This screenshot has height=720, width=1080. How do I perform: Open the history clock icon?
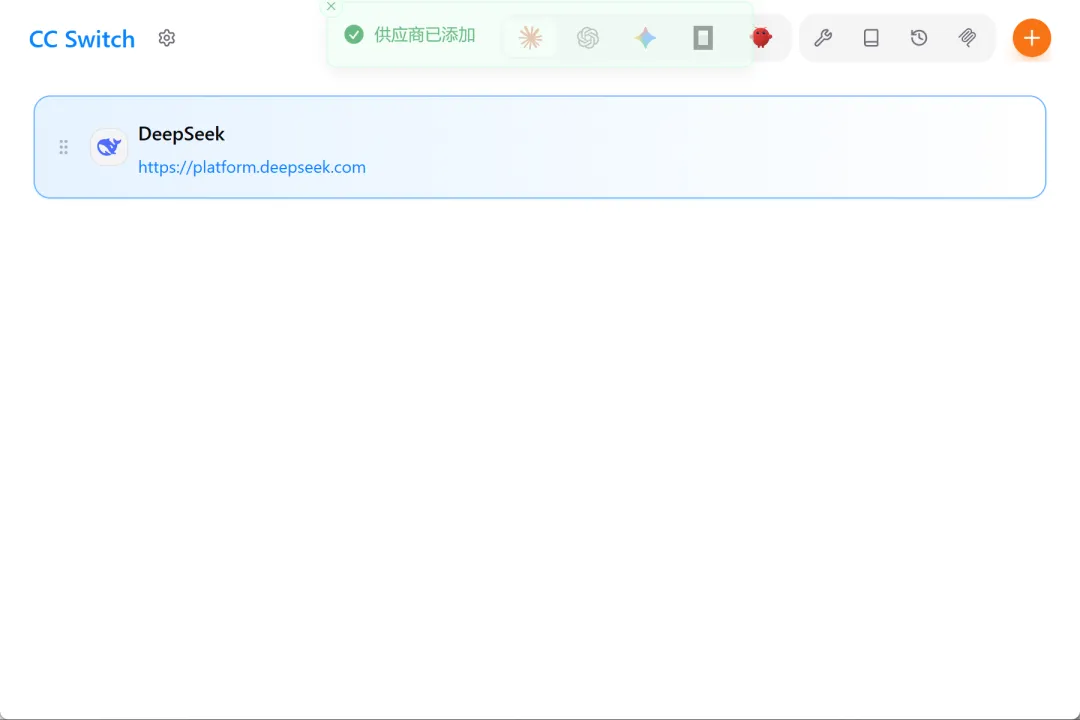coord(919,38)
